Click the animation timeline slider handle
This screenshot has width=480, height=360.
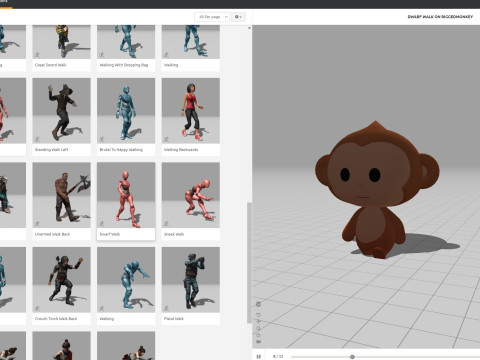pos(352,357)
